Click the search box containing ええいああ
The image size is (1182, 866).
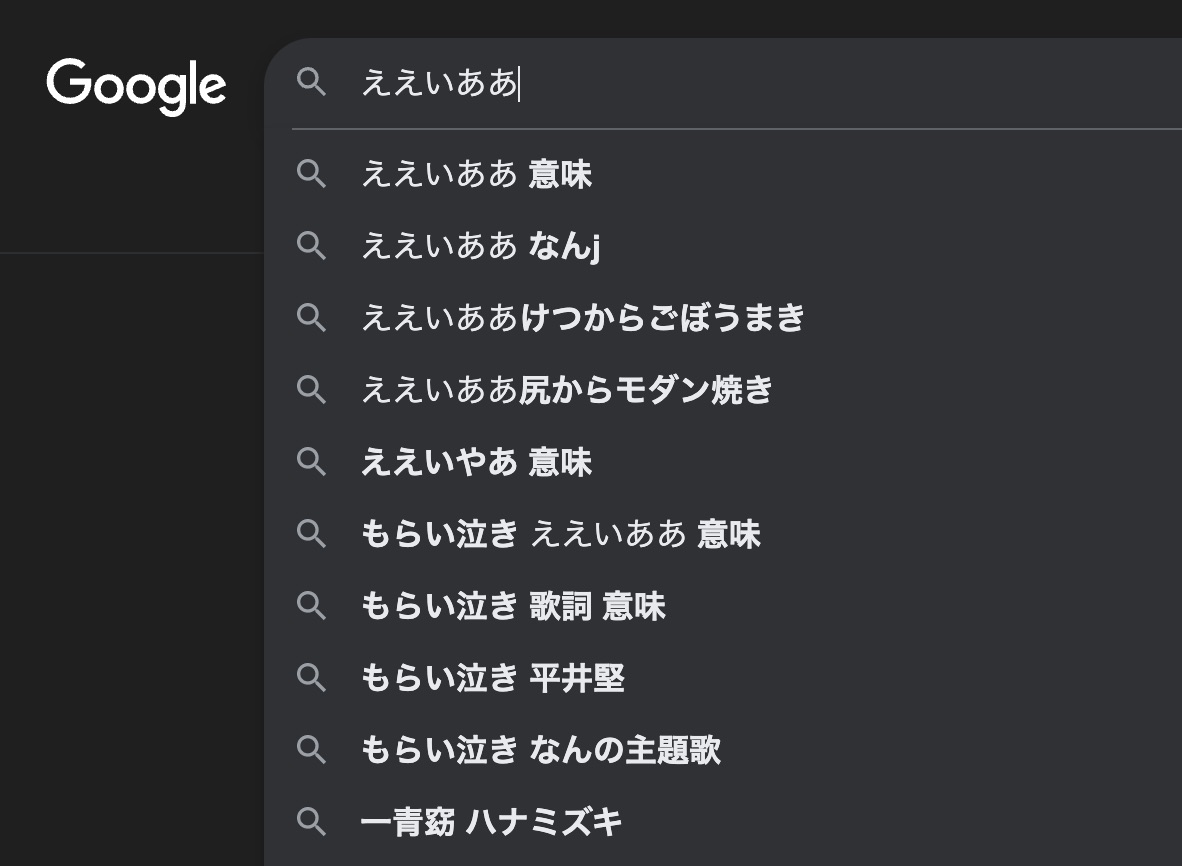coord(700,84)
